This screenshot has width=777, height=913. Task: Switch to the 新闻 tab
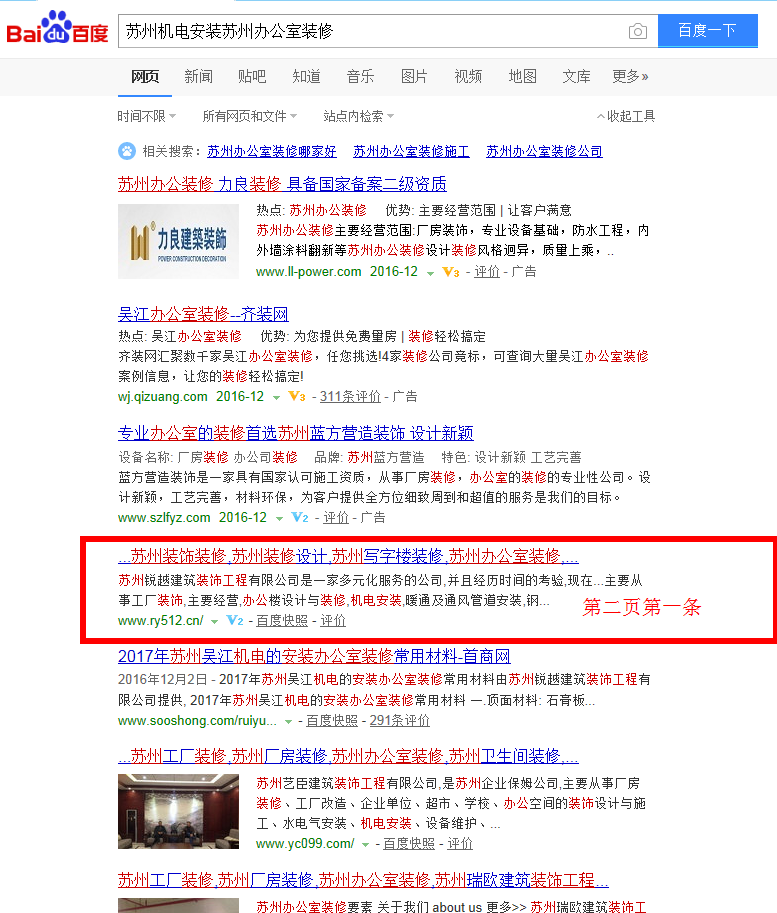coord(199,76)
